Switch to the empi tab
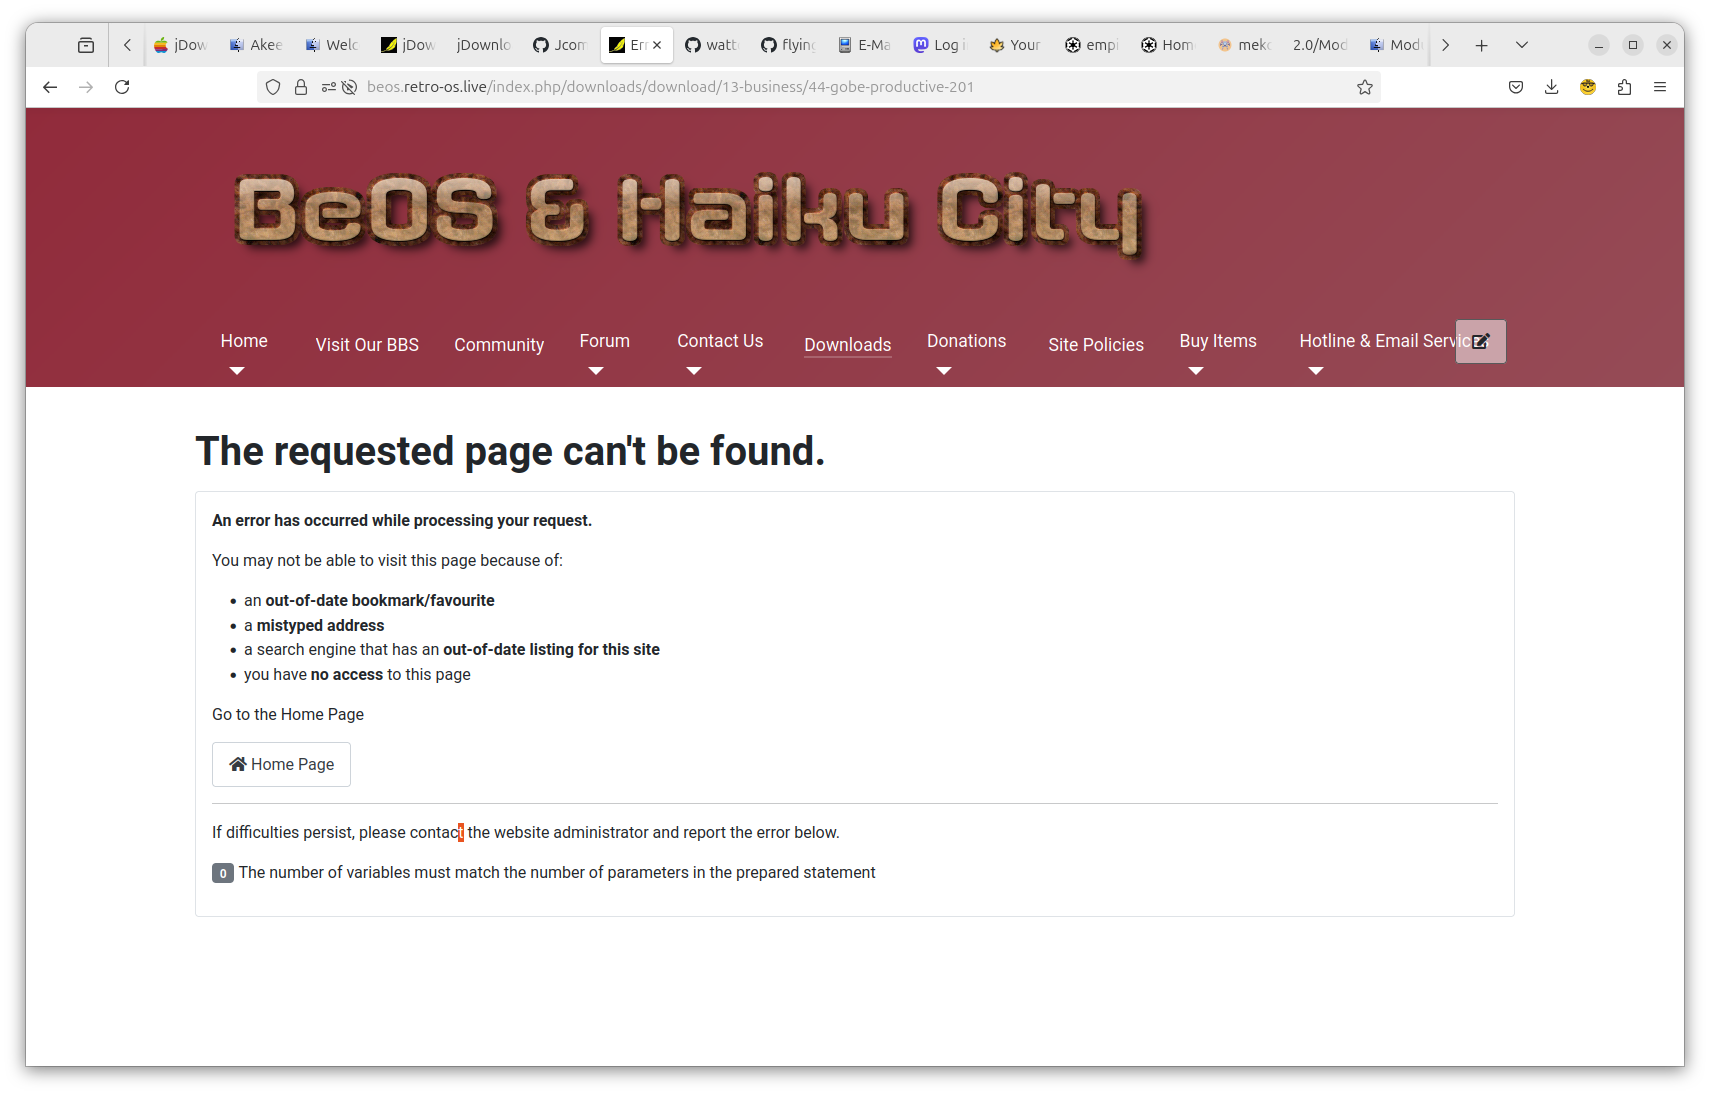Image resolution: width=1710 pixels, height=1095 pixels. point(1092,45)
